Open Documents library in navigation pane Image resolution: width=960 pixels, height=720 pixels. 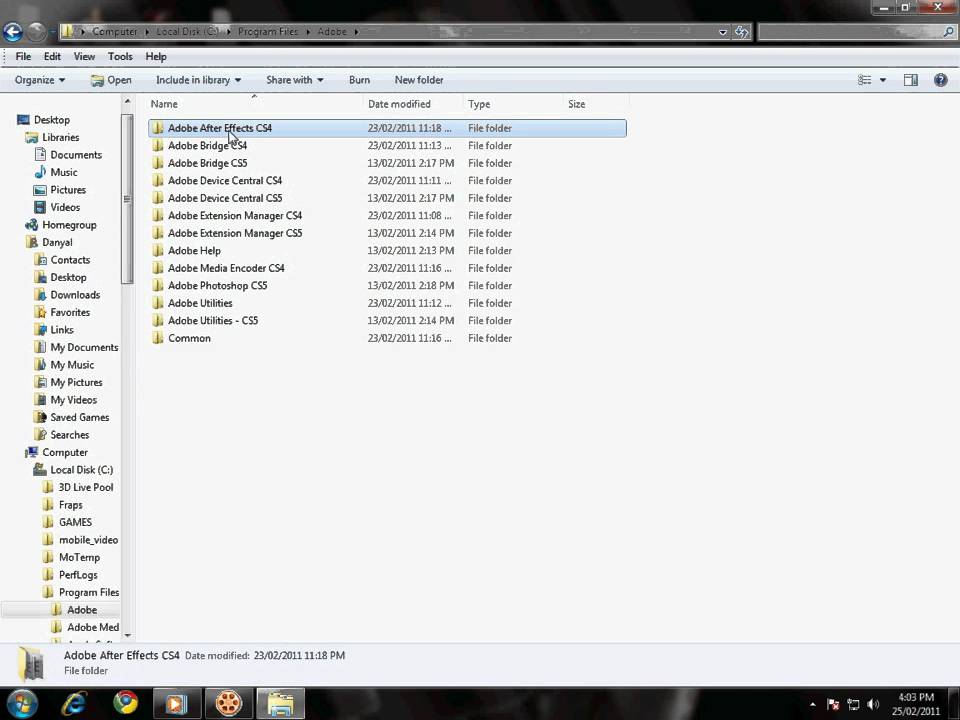[76, 155]
